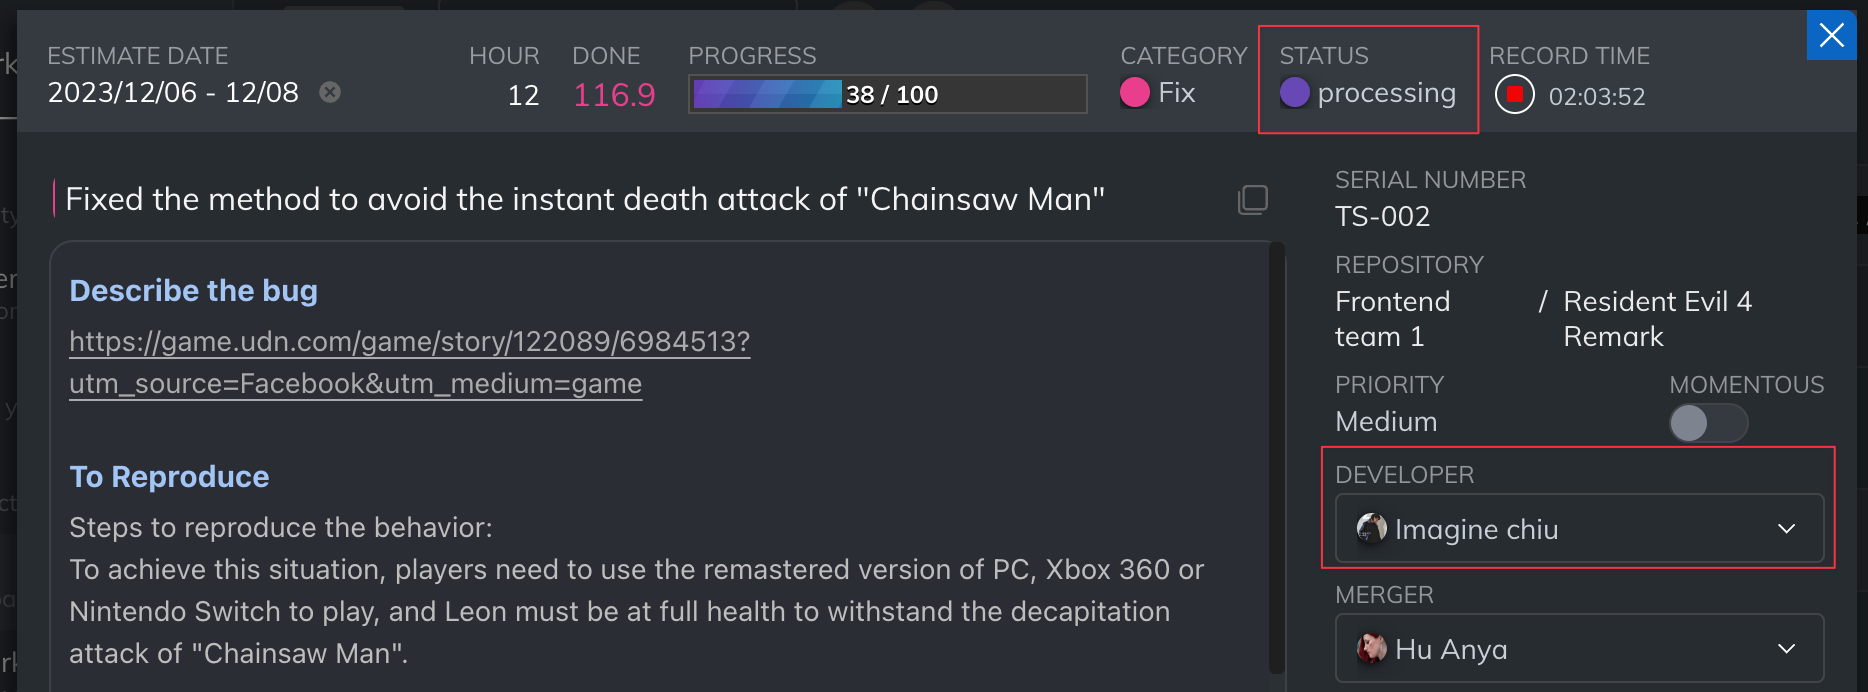The height and width of the screenshot is (692, 1868).
Task: Click the purple processing status dot
Action: pyautogui.click(x=1295, y=93)
